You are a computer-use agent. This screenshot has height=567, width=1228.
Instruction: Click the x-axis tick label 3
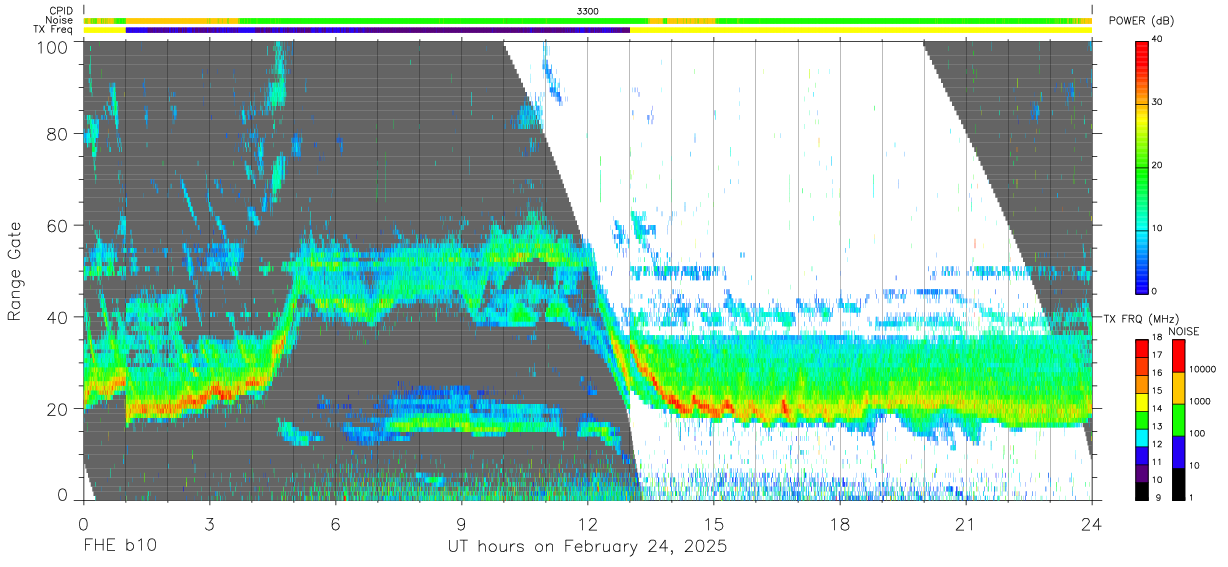(x=209, y=524)
